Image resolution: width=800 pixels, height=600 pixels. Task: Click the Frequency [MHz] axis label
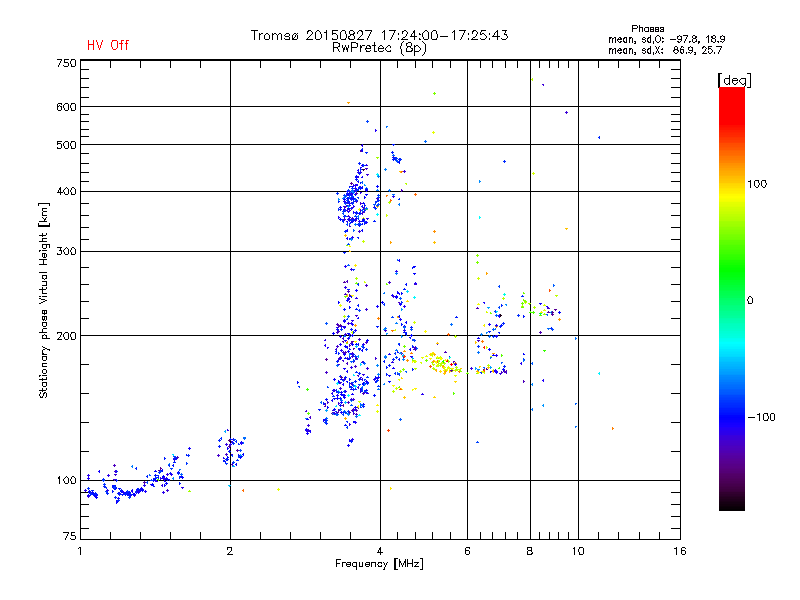pyautogui.click(x=379, y=564)
